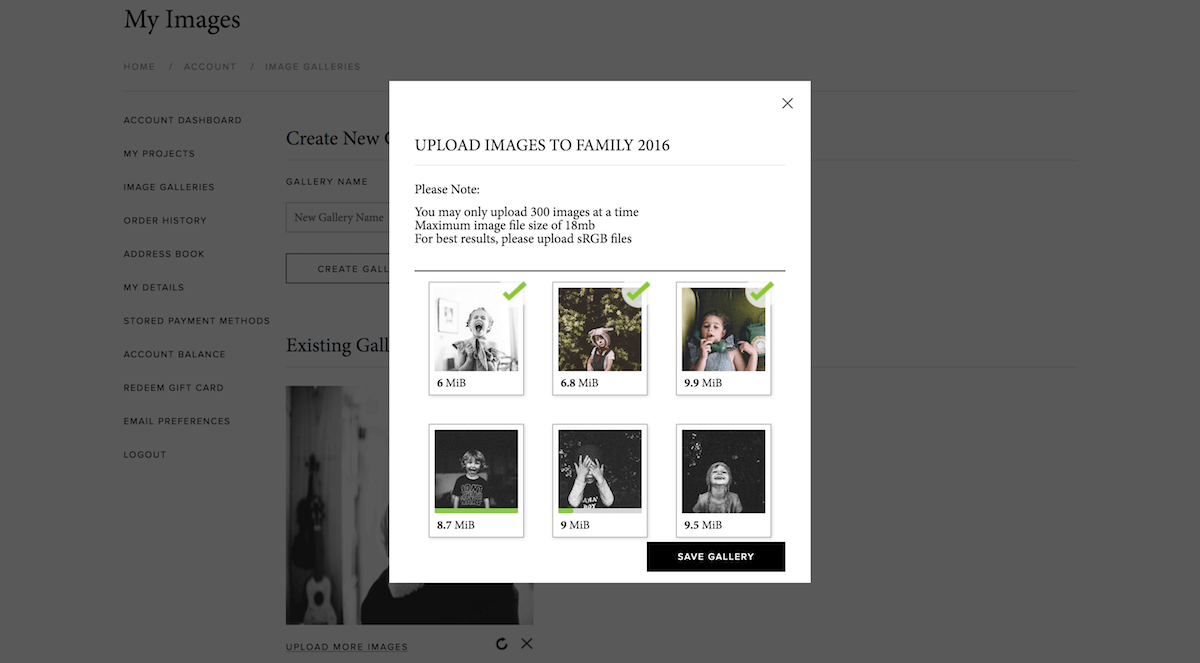The image size is (1200, 663).
Task: Open Stored Payment Methods
Action: pos(197,321)
